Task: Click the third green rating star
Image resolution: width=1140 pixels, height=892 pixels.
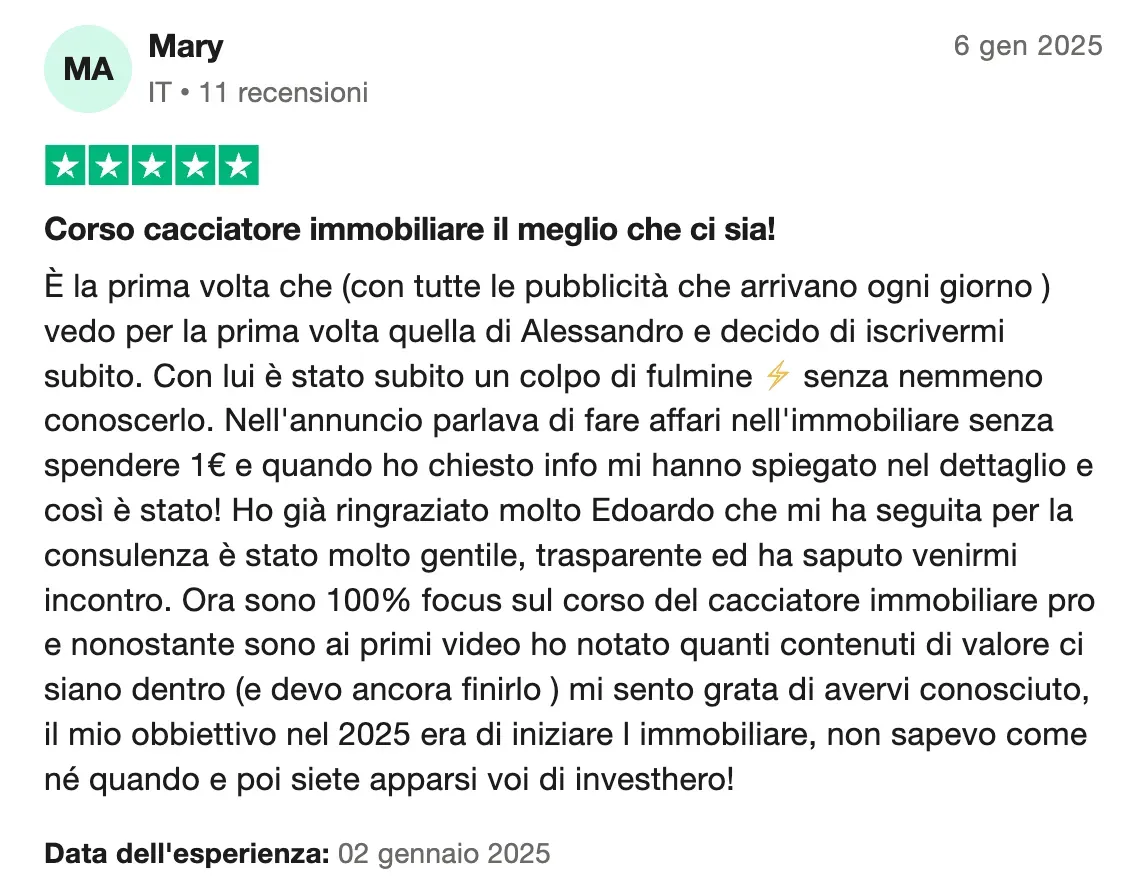Action: (152, 166)
